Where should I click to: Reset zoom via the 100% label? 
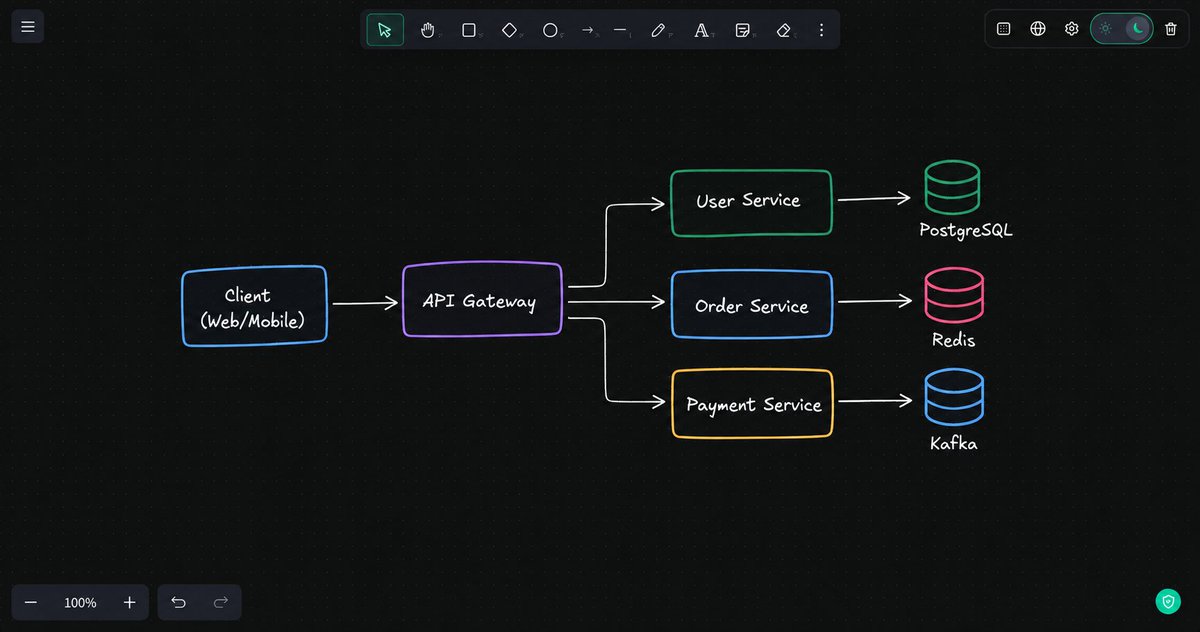(x=80, y=603)
